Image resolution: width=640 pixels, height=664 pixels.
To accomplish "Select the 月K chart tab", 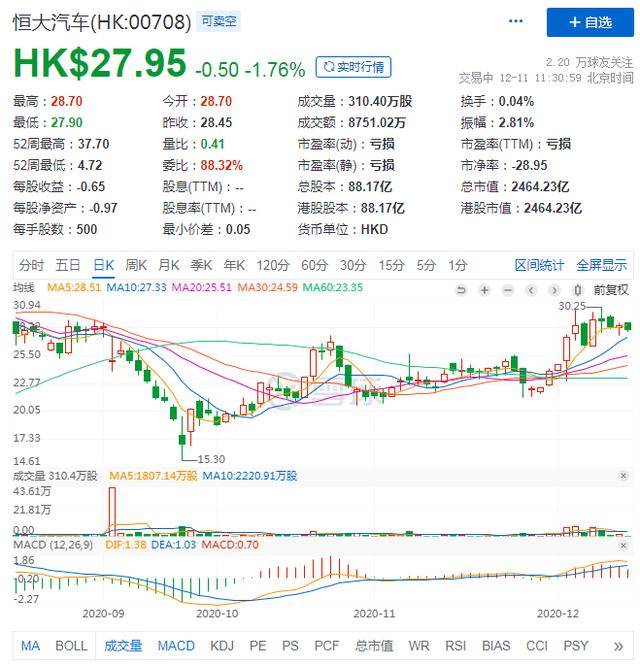I will tap(169, 265).
